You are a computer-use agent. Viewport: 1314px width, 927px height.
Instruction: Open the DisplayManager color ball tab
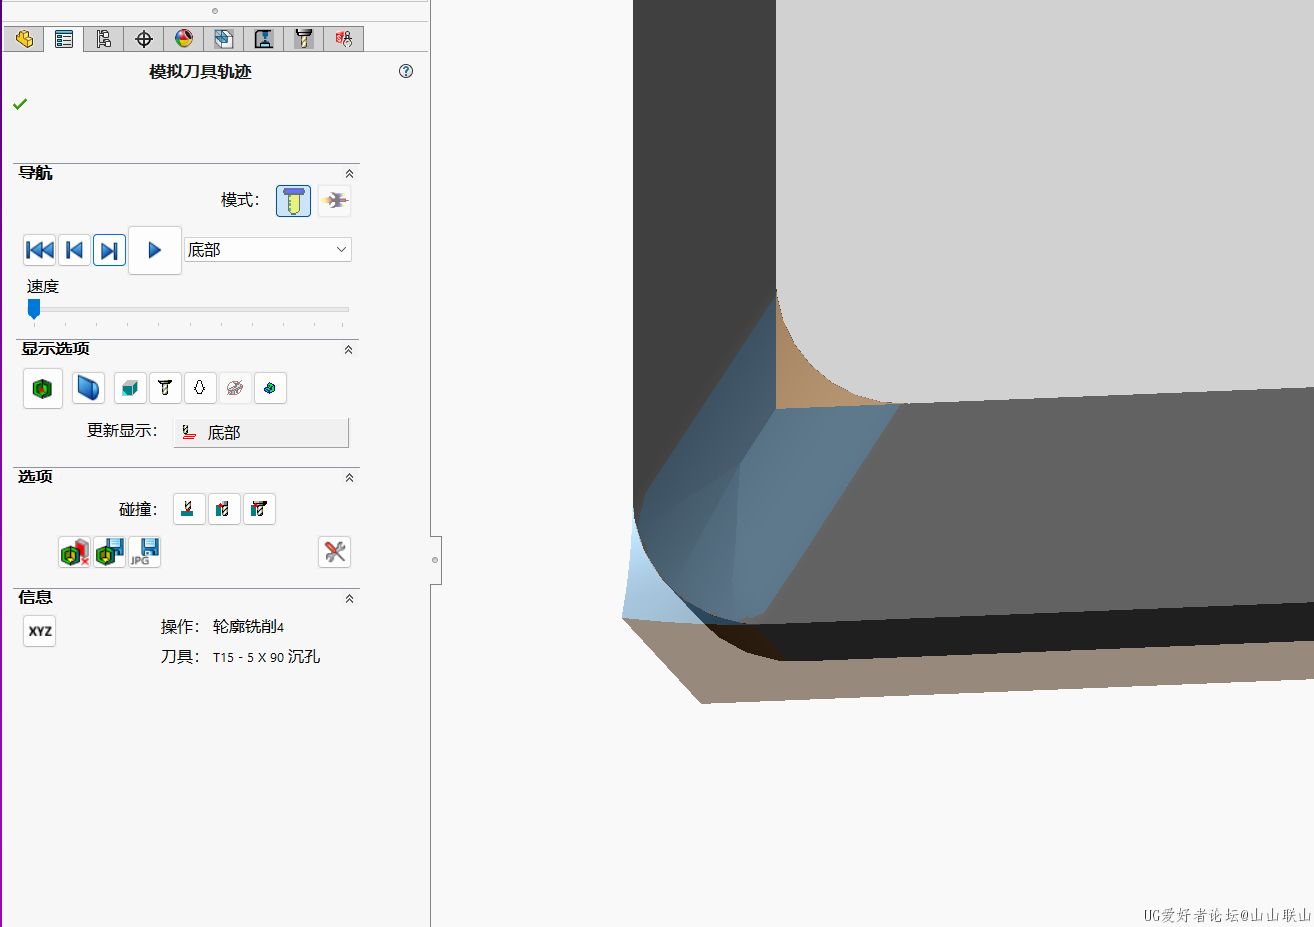(x=184, y=39)
